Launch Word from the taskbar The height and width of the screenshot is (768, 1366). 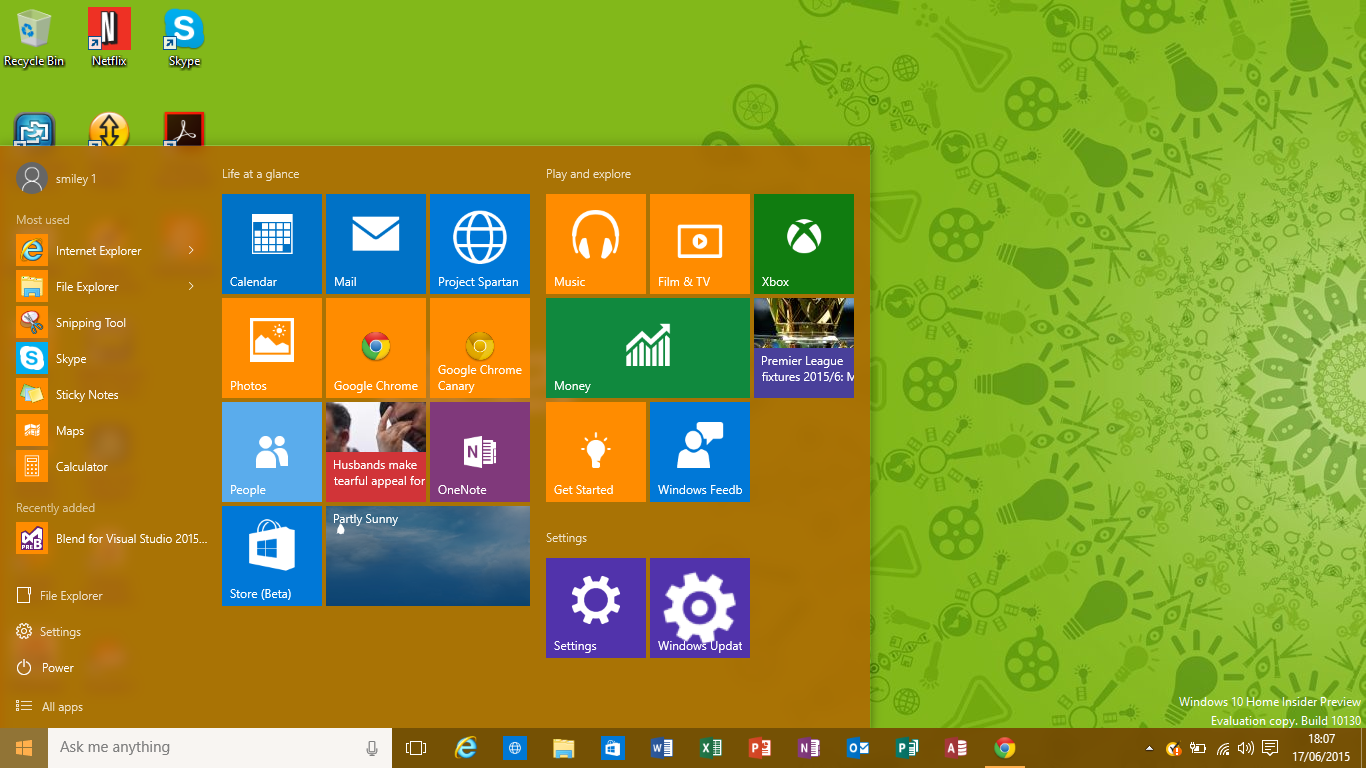point(662,748)
